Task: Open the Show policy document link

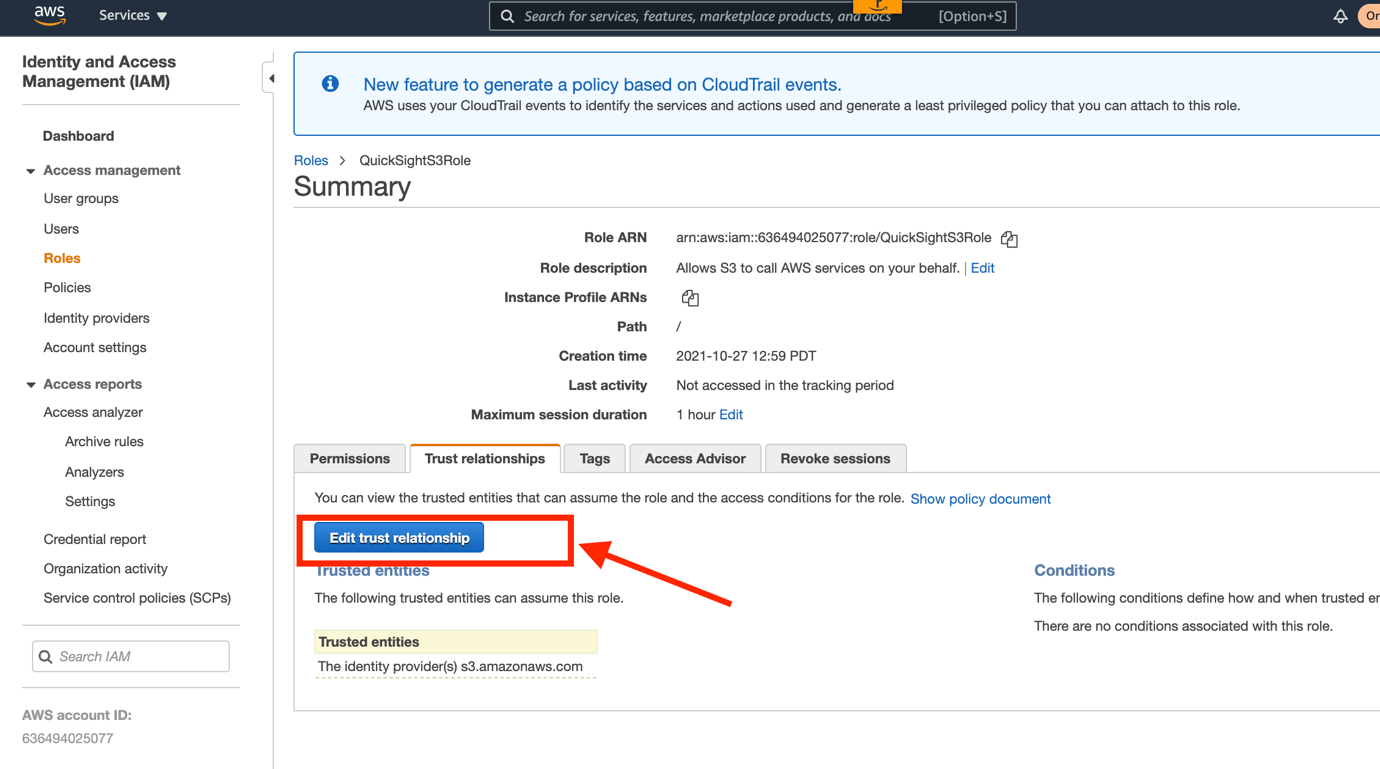Action: [980, 499]
